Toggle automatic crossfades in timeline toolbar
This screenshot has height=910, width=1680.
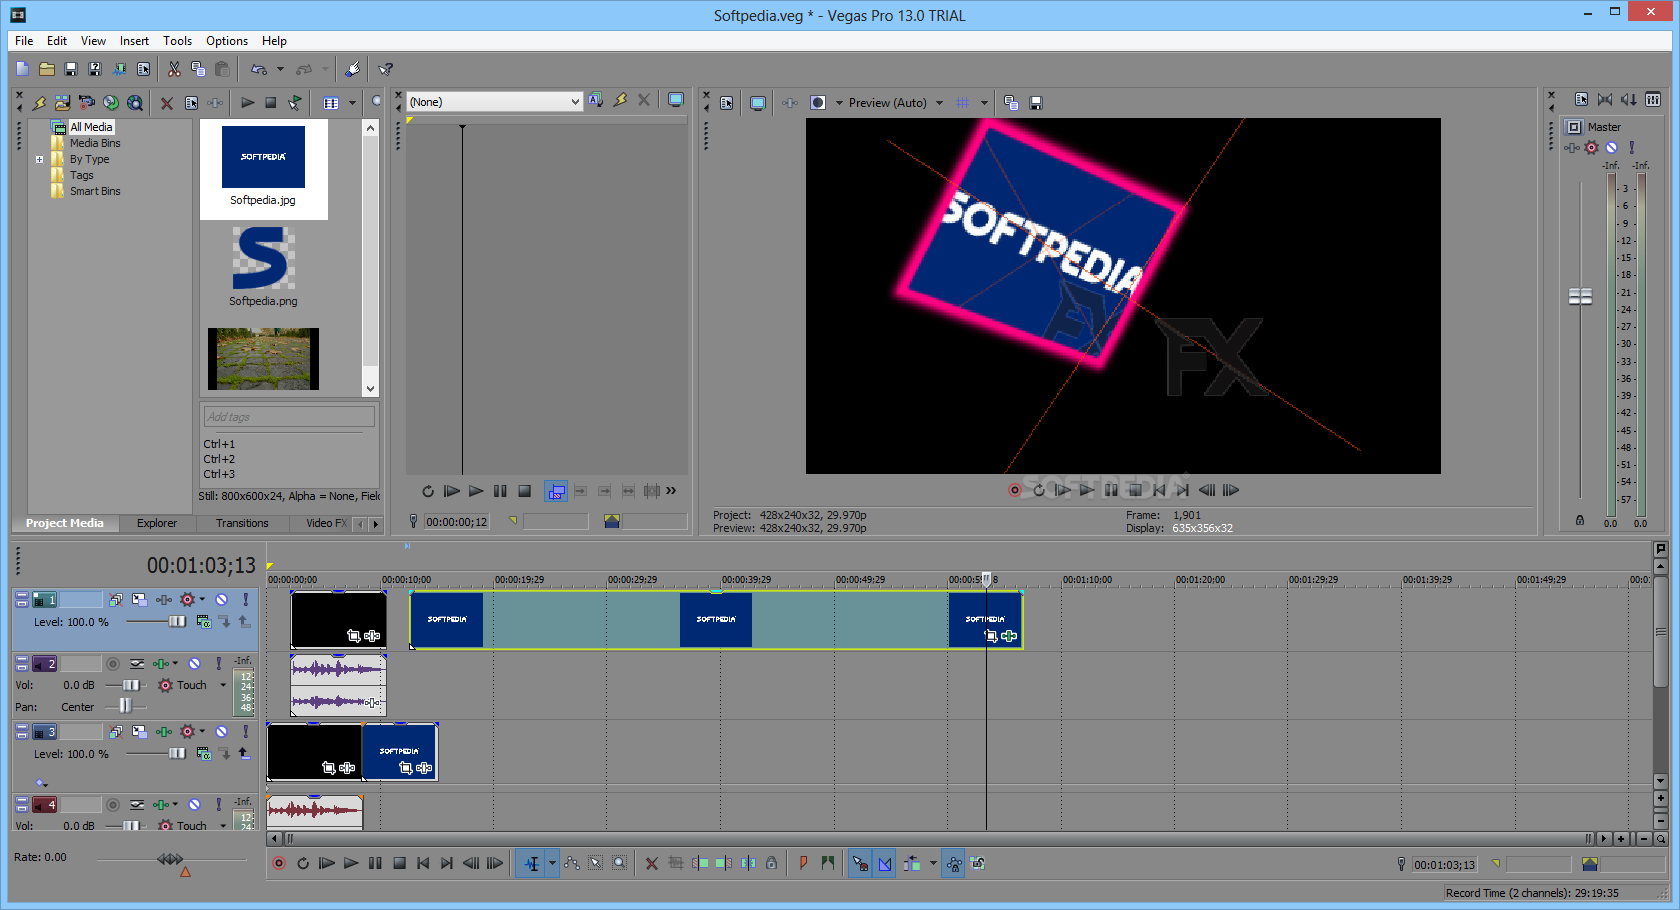[885, 863]
